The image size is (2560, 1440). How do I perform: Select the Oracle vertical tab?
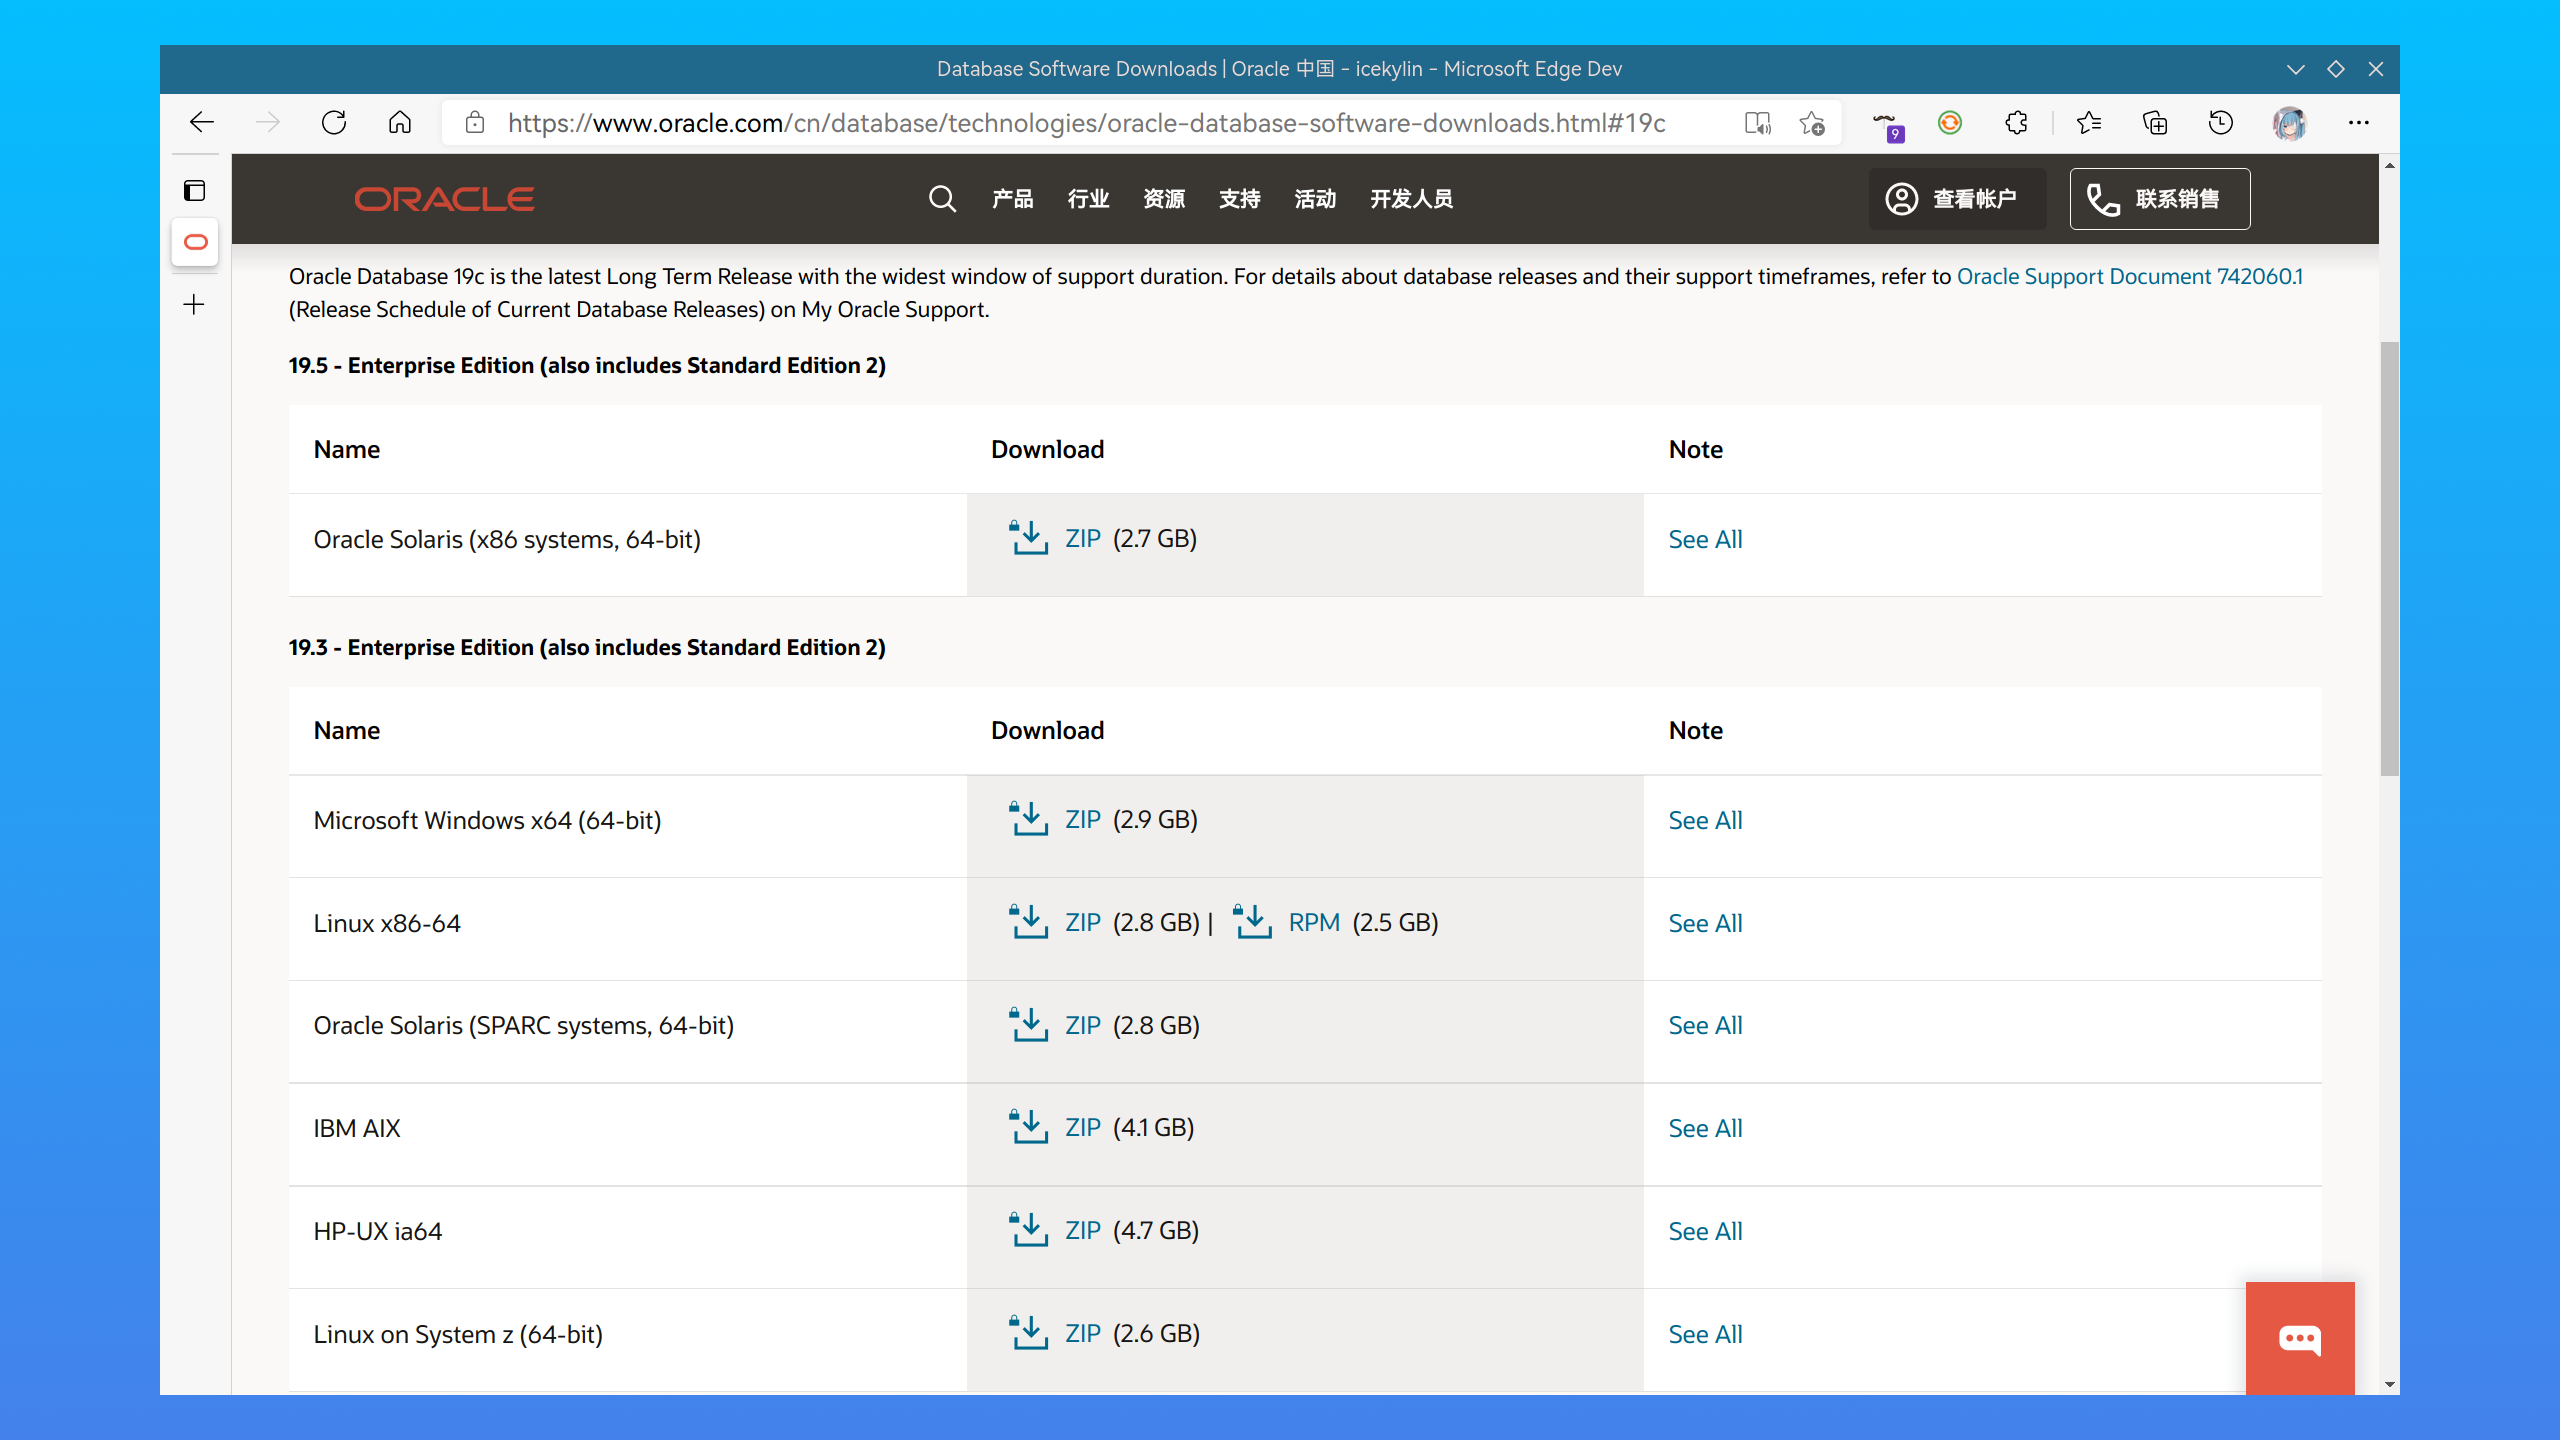click(x=195, y=242)
